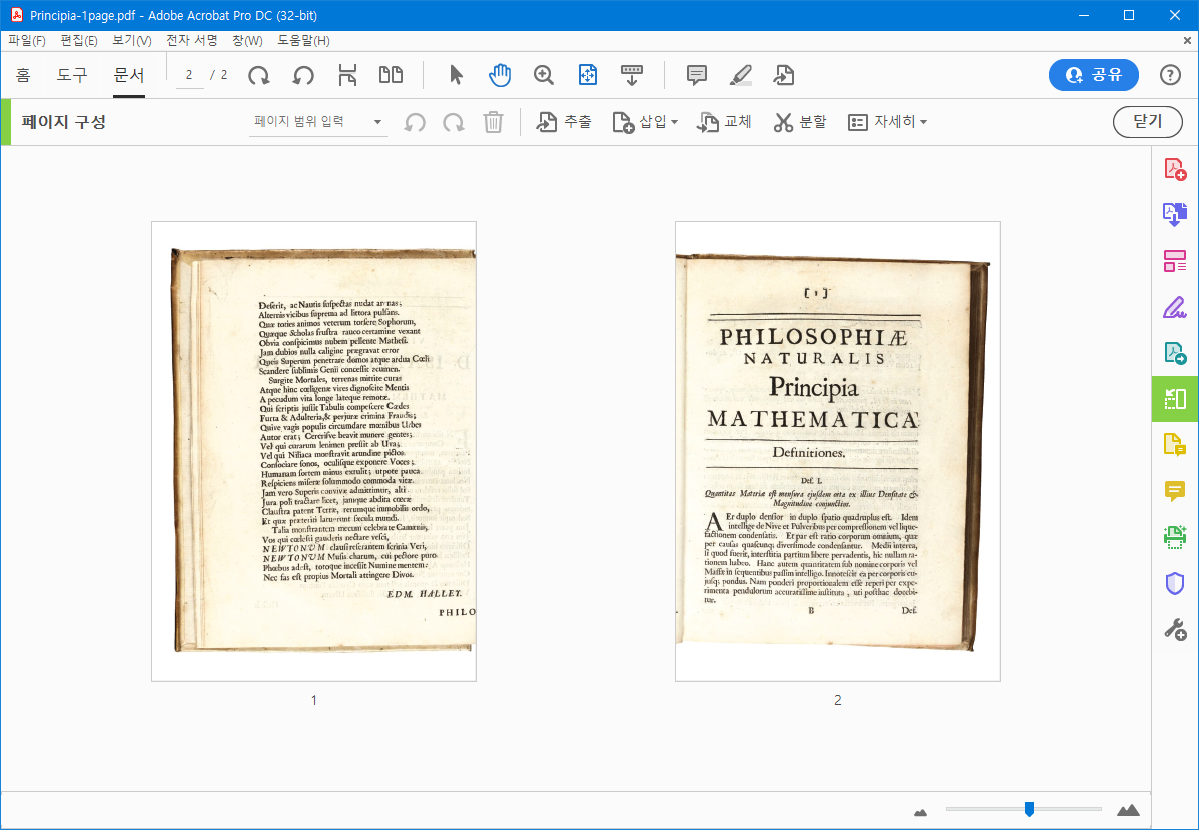Click the 교체 replace button
The width and height of the screenshot is (1199, 830).
coord(724,122)
